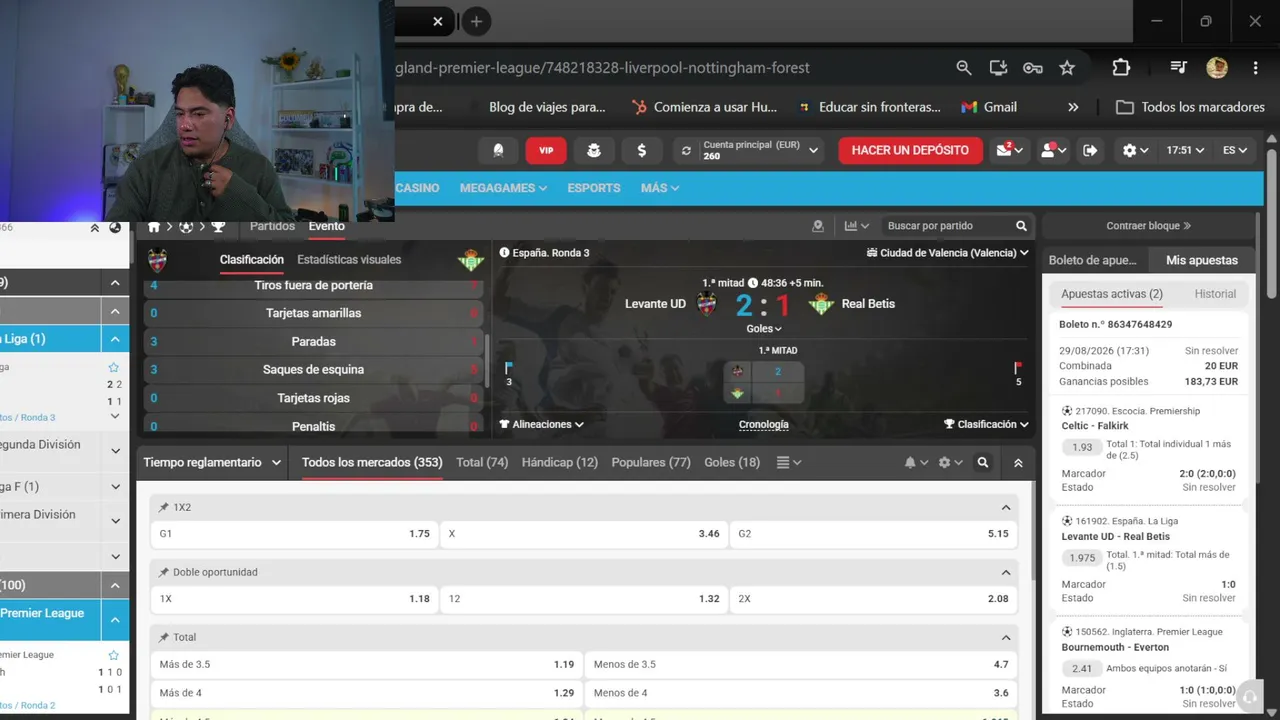Open the Estadísticas visuales tab
Image resolution: width=1280 pixels, height=720 pixels.
click(x=349, y=260)
